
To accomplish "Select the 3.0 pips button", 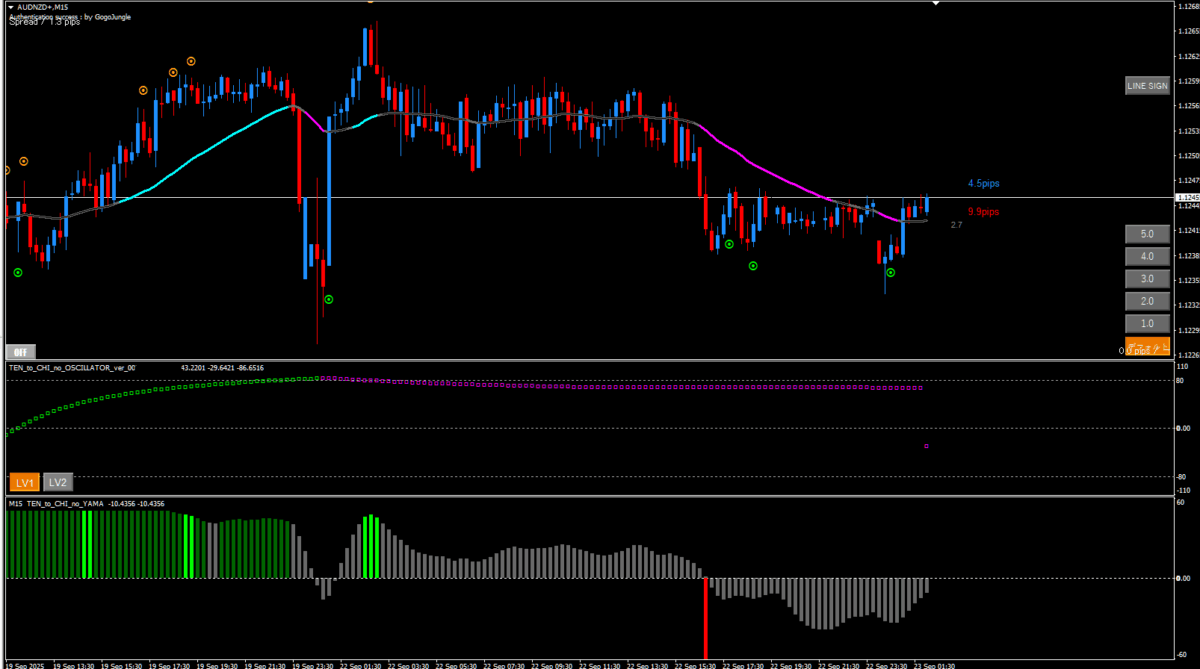I will (x=1146, y=279).
